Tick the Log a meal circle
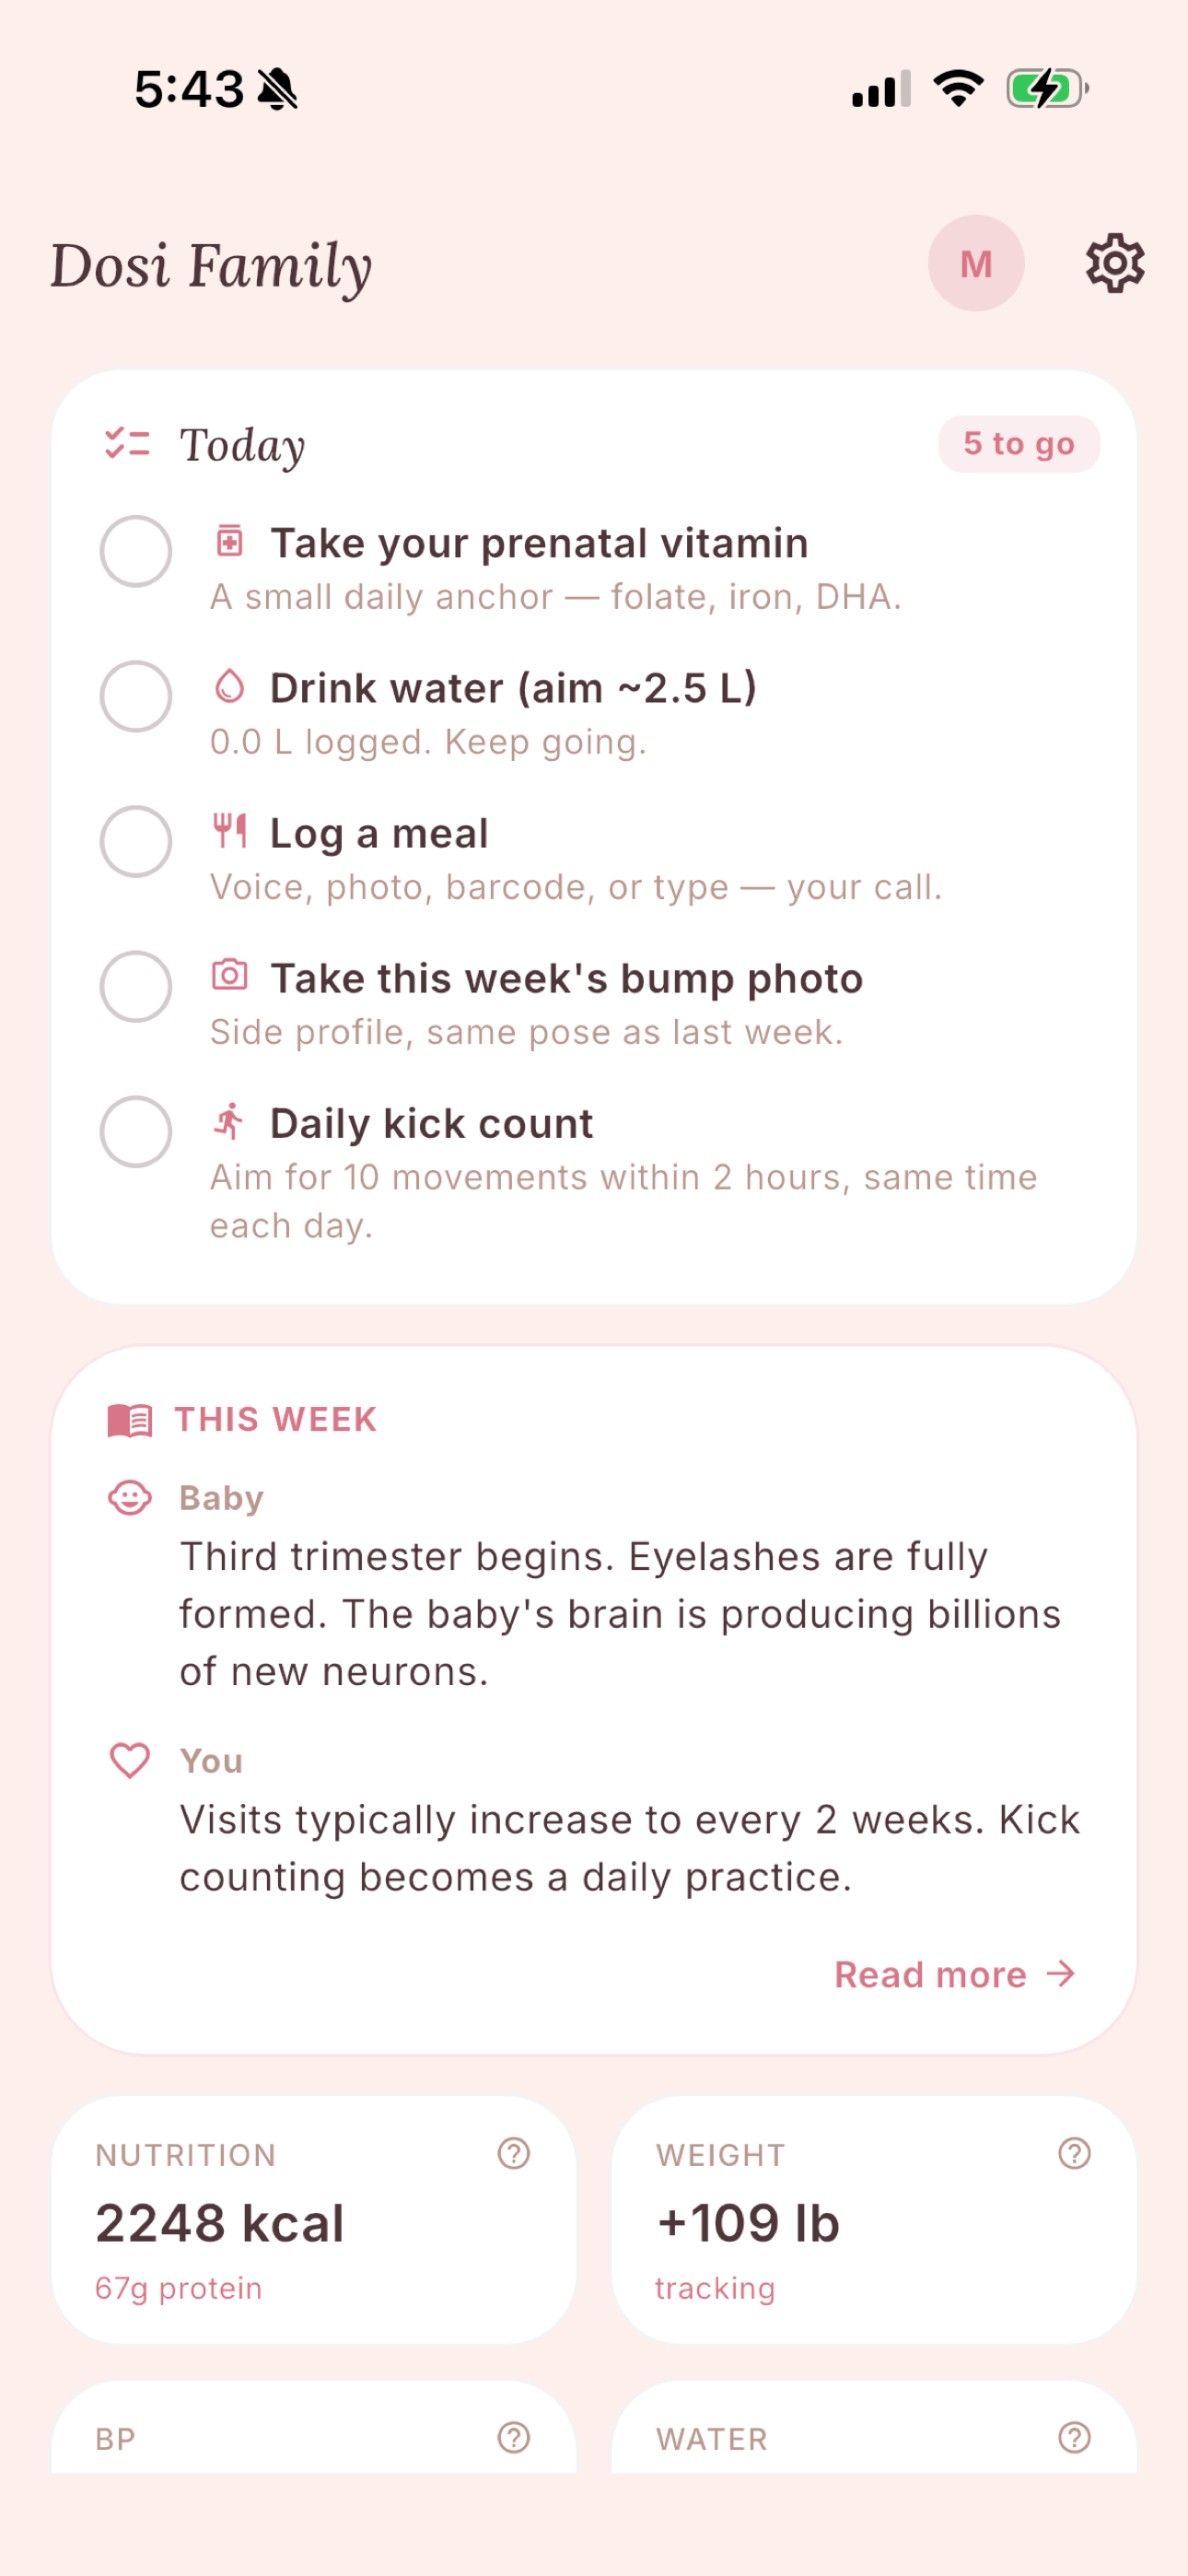 [136, 841]
